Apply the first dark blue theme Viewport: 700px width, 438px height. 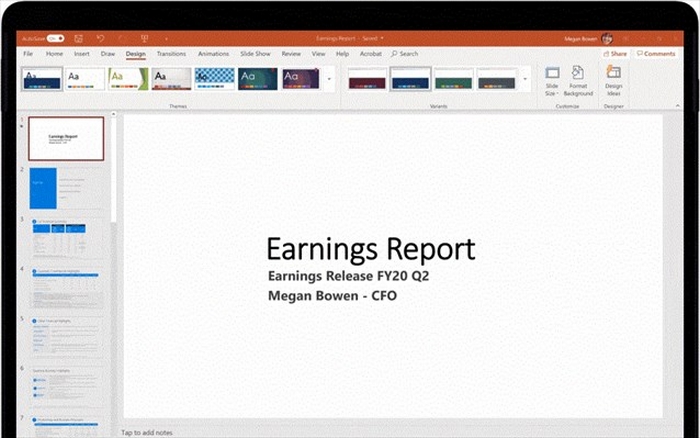[x=42, y=79]
